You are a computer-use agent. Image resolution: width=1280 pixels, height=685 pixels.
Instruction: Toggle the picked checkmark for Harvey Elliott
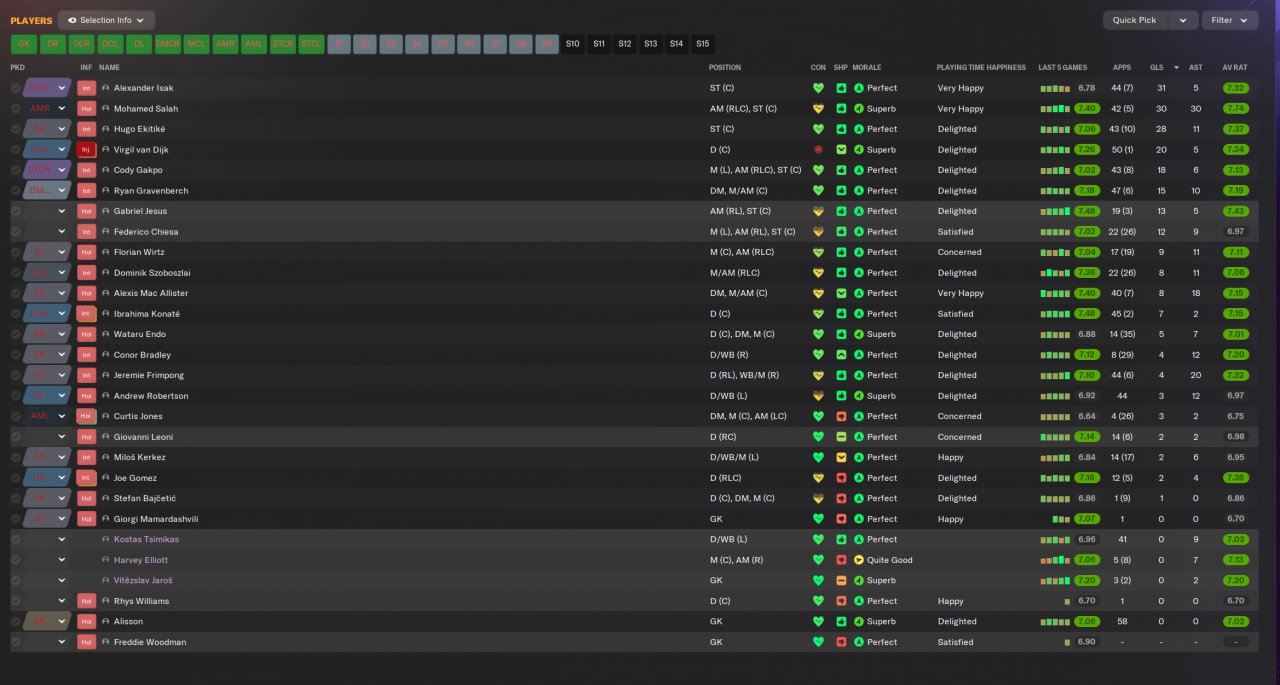(x=16, y=560)
